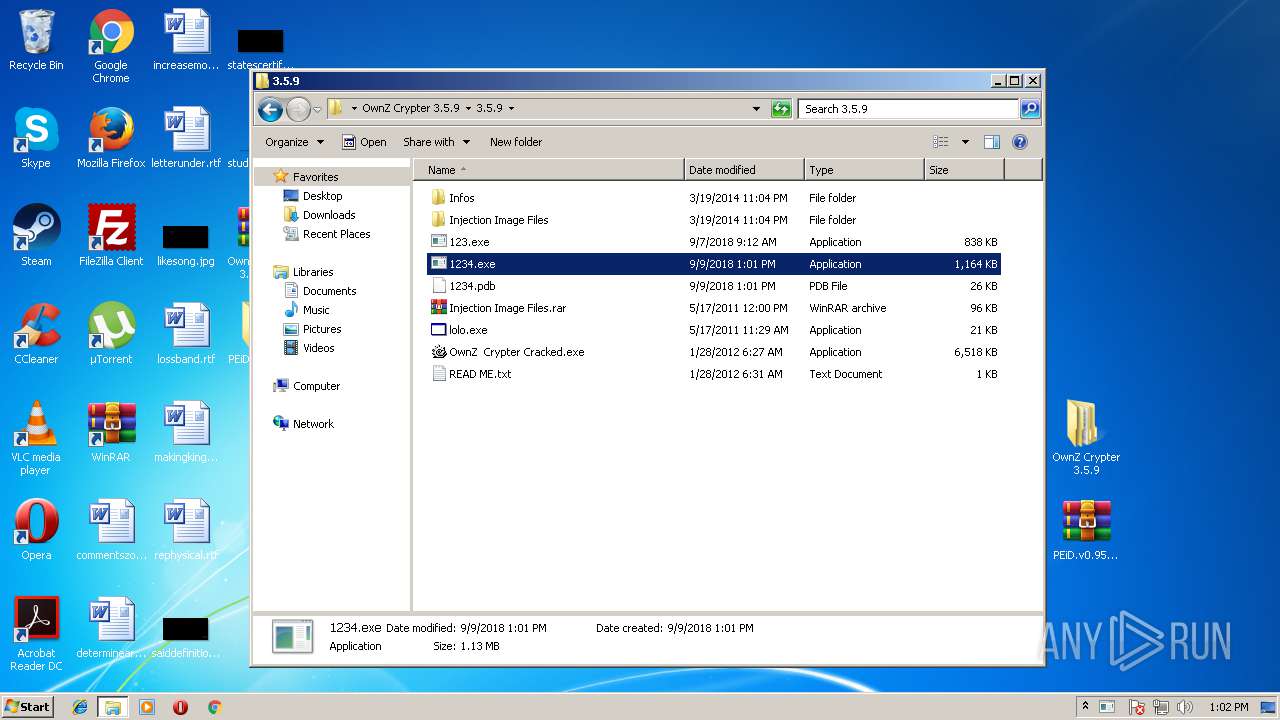Sort by Date modified column
Screen dimensions: 1280x720
744,170
